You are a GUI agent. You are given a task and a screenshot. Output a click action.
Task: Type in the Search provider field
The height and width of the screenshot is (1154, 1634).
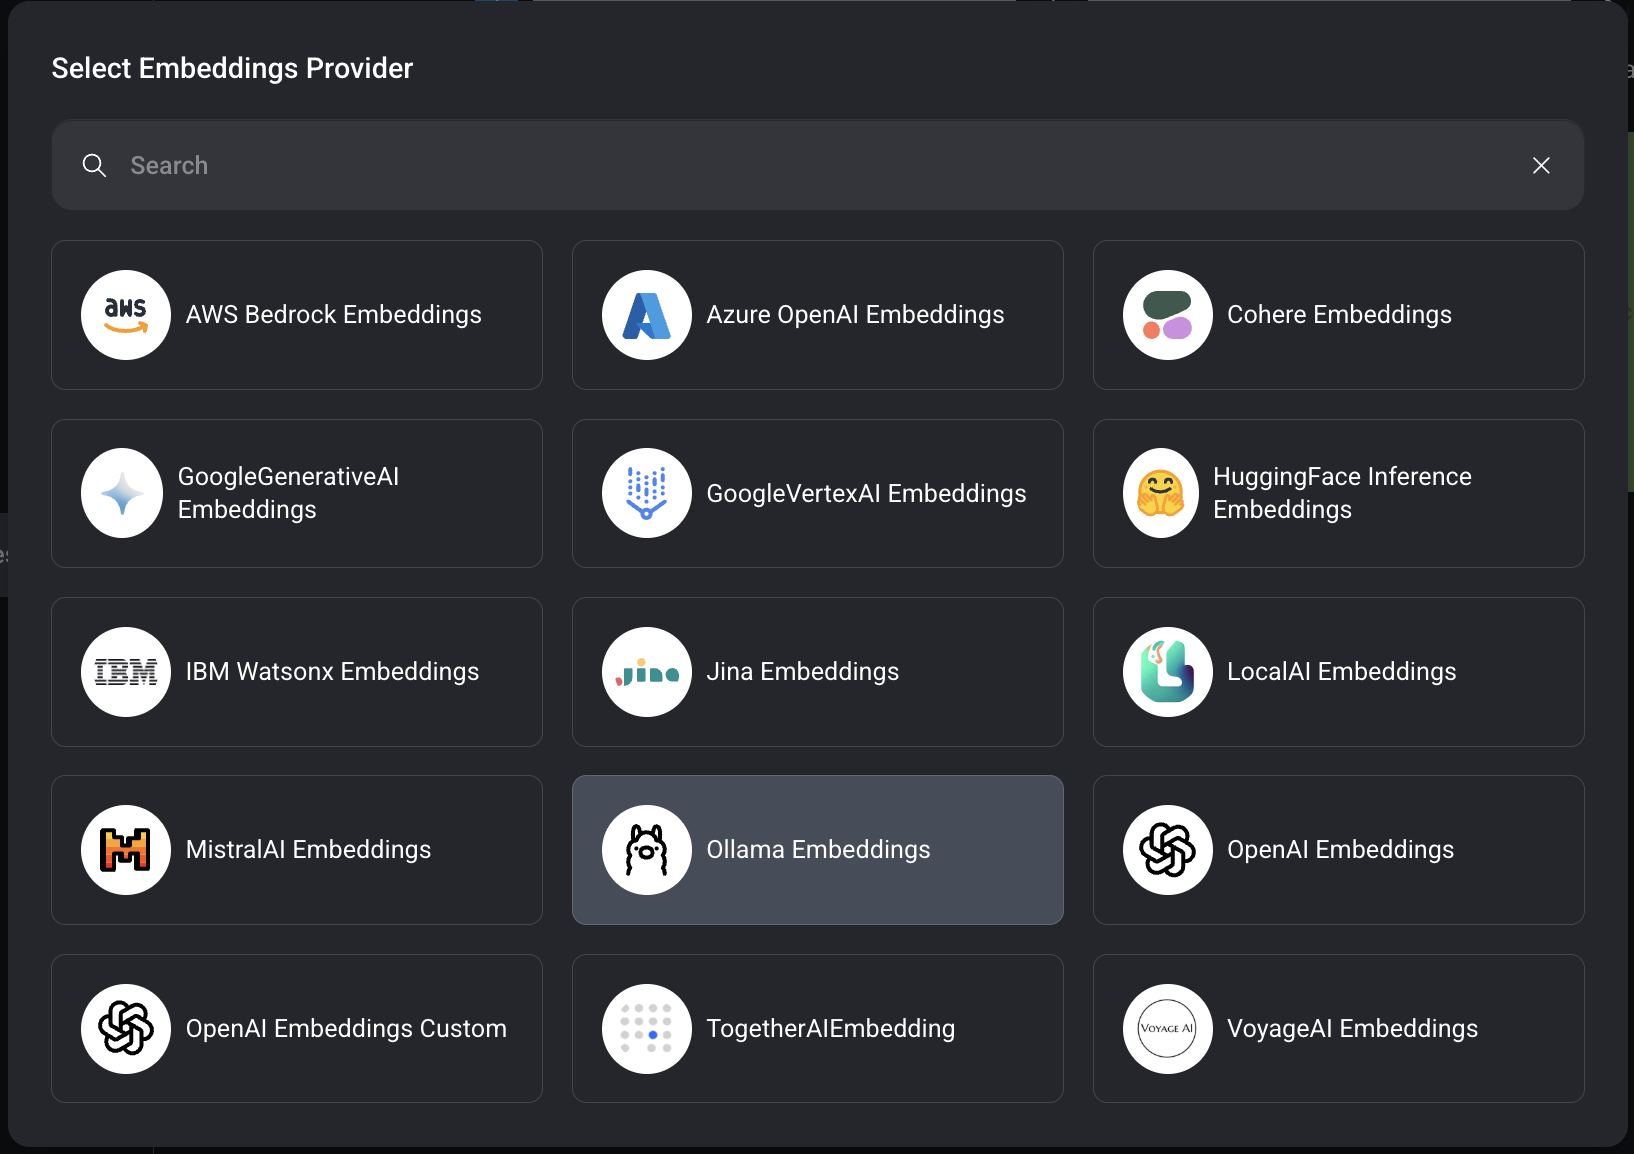pyautogui.click(x=800, y=166)
